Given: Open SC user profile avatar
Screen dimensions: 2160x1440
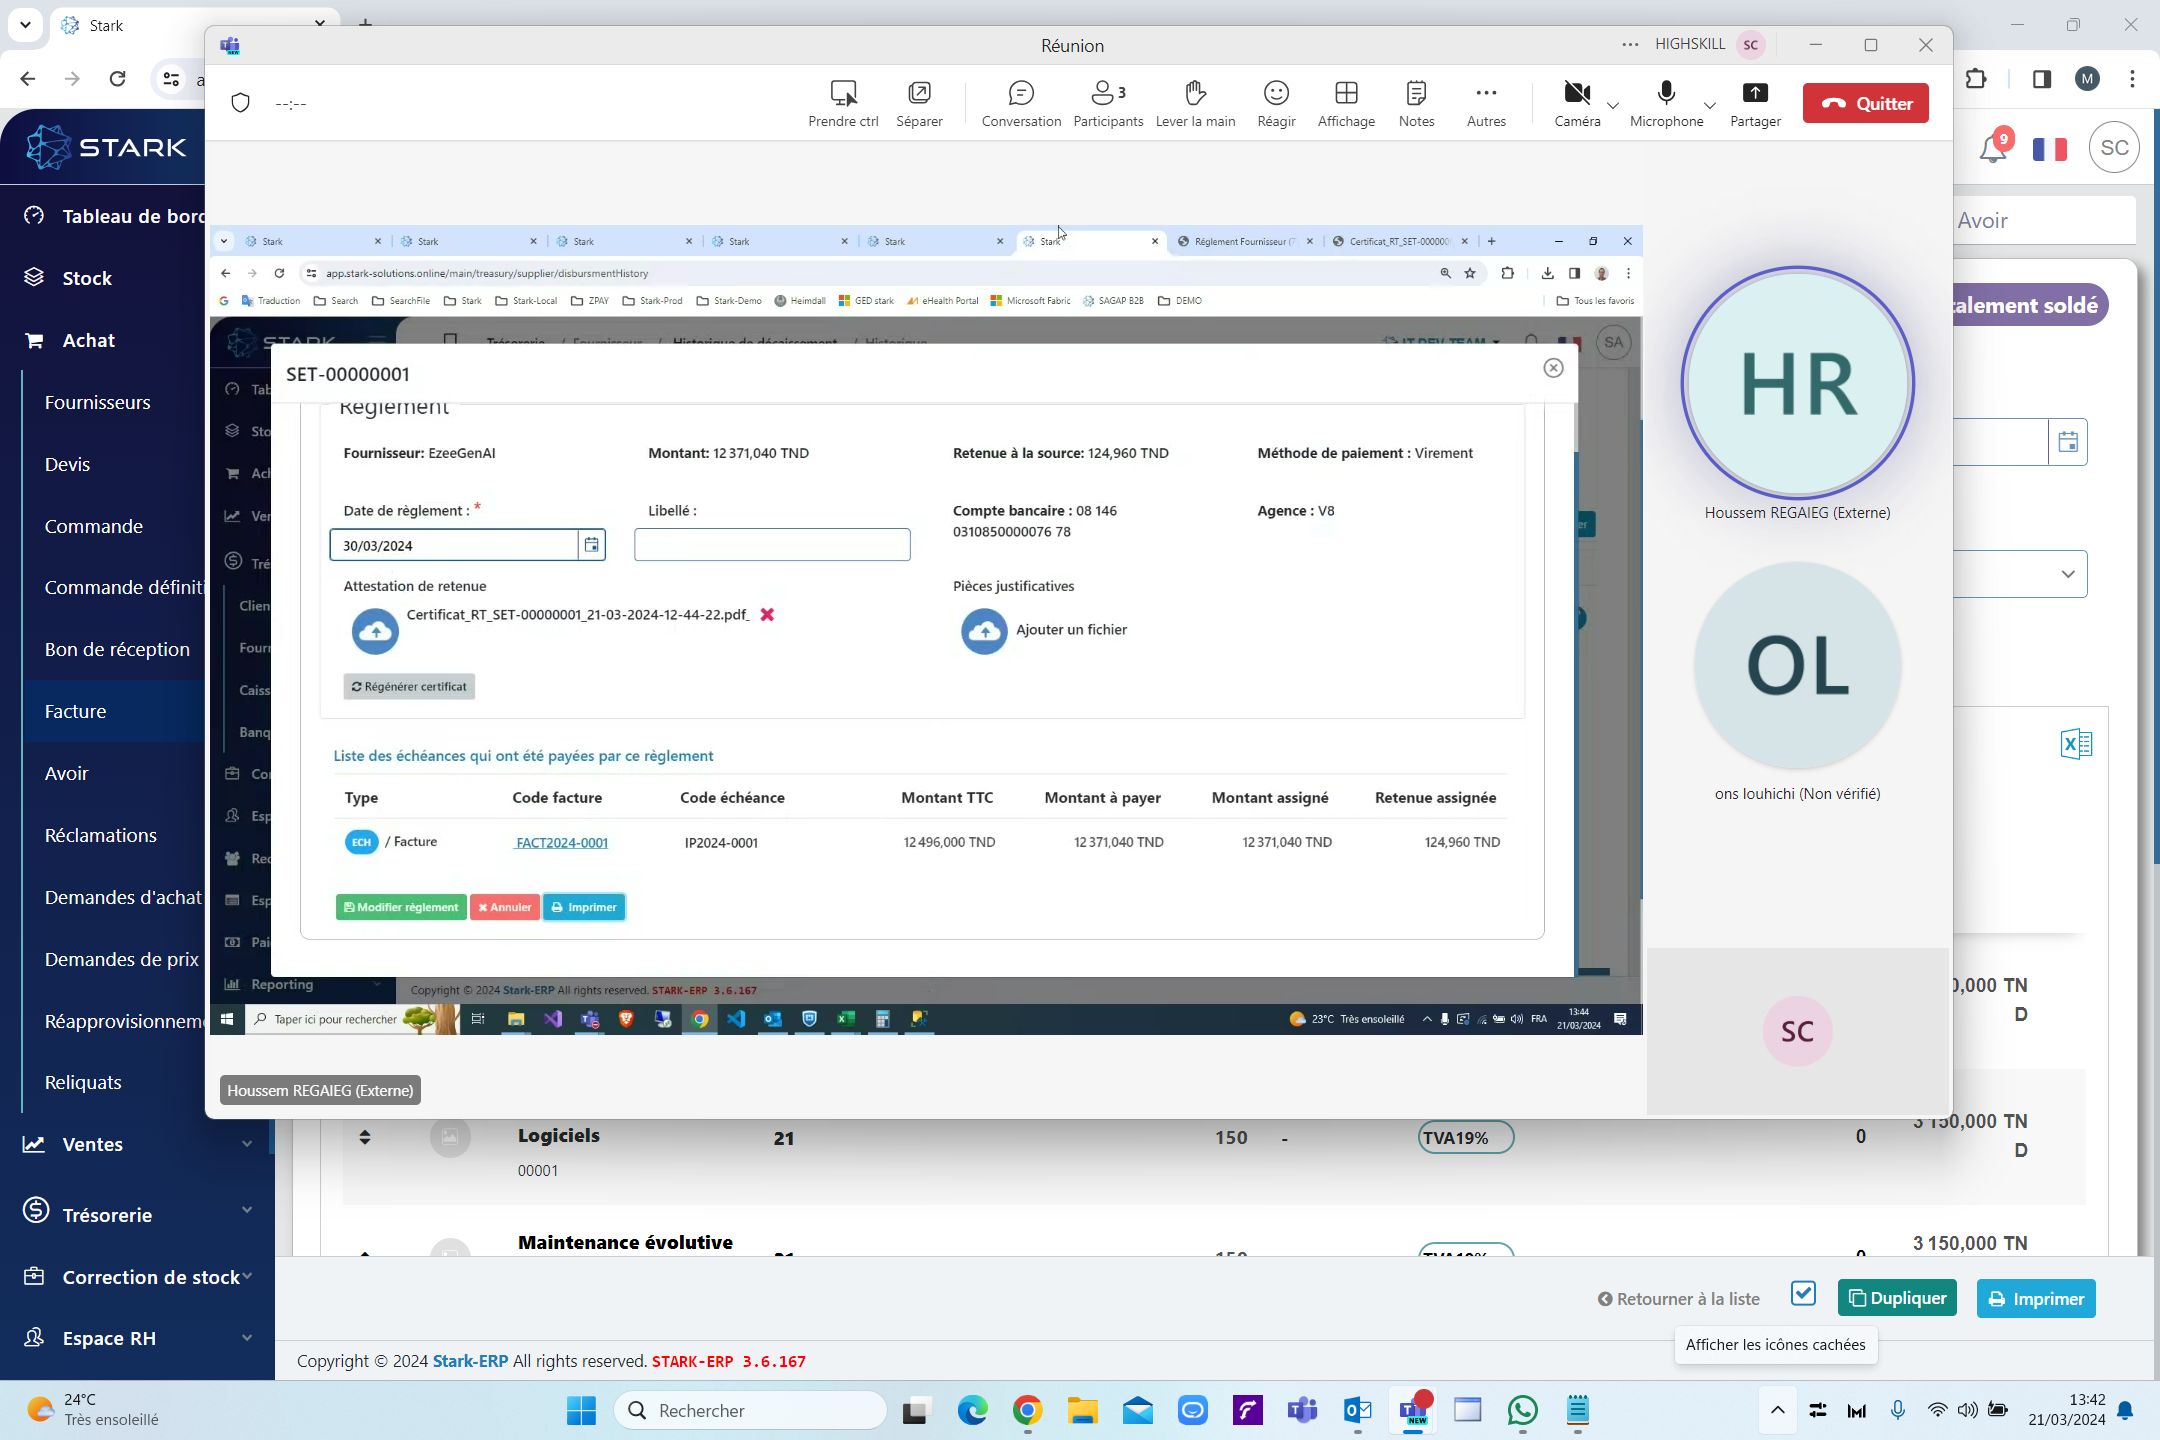Looking at the screenshot, I should (2114, 148).
